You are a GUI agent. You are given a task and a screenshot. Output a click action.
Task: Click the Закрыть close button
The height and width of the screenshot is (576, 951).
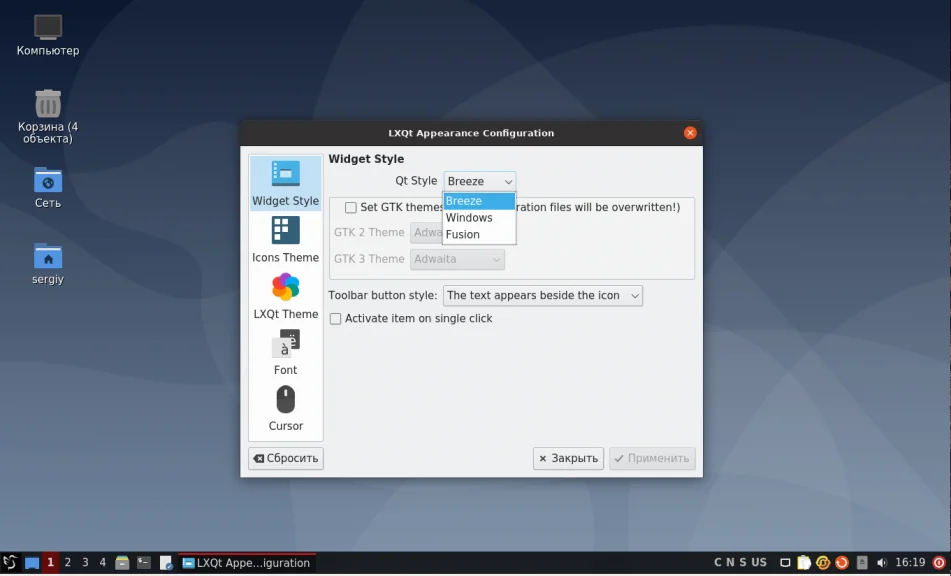tap(568, 458)
